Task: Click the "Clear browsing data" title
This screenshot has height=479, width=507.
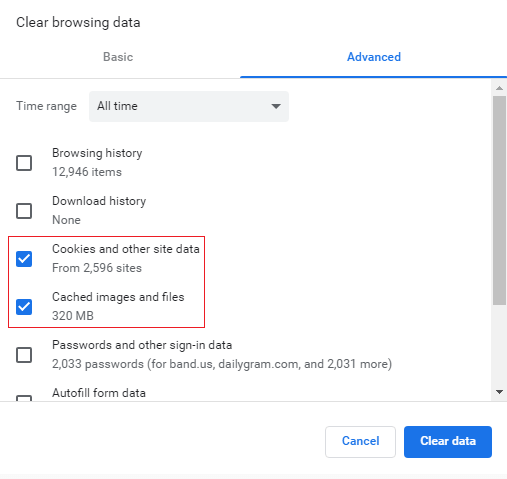Action: [78, 23]
